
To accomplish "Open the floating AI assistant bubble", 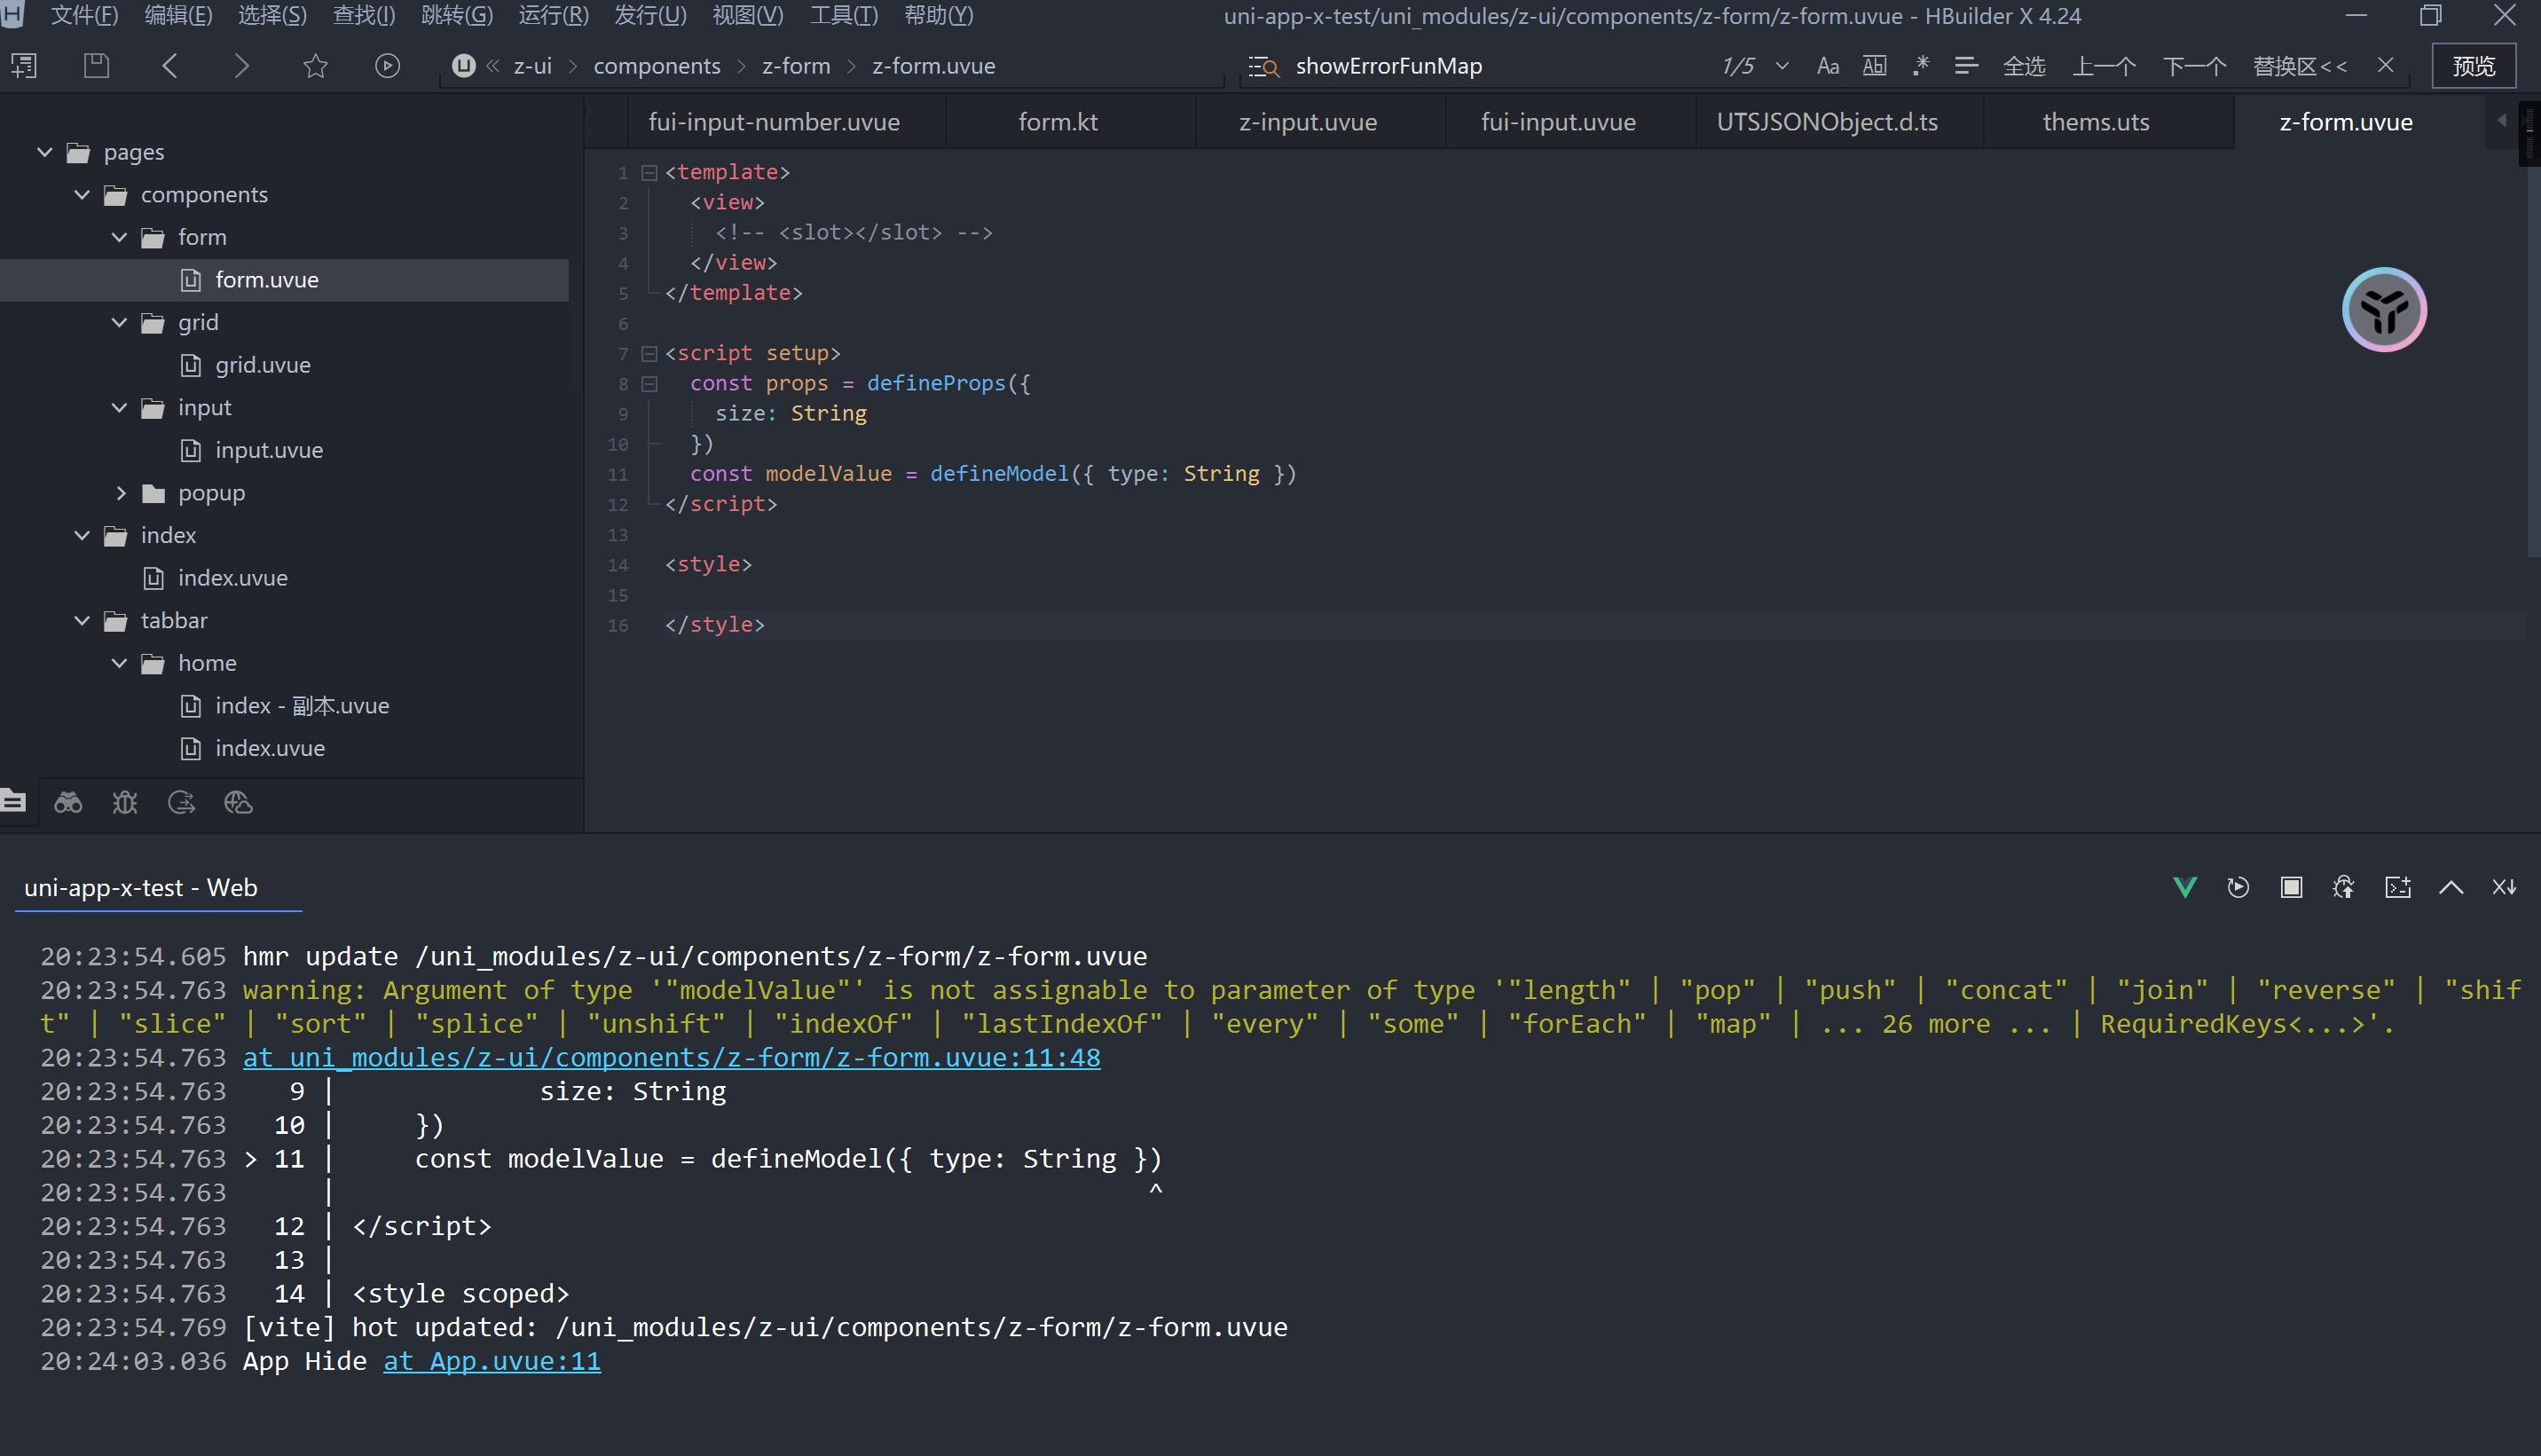I will coord(2384,309).
